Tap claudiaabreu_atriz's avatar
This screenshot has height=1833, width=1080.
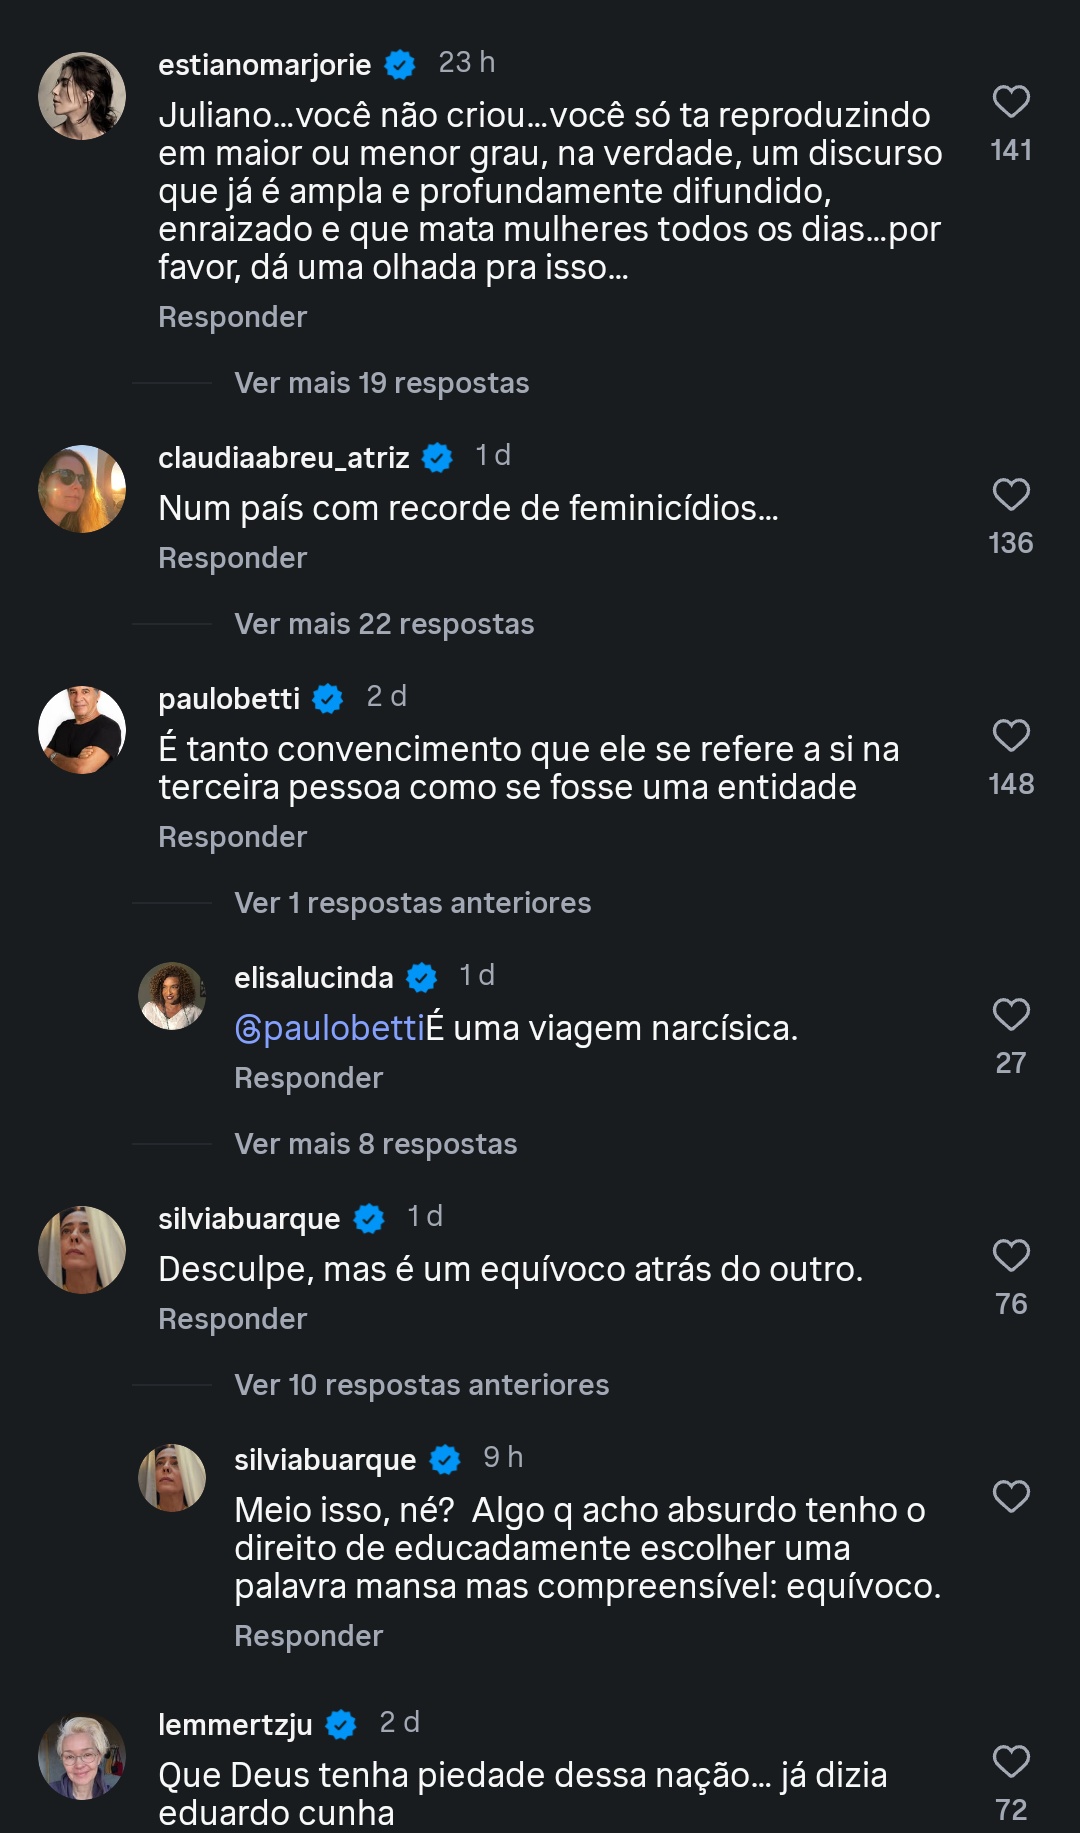[82, 489]
